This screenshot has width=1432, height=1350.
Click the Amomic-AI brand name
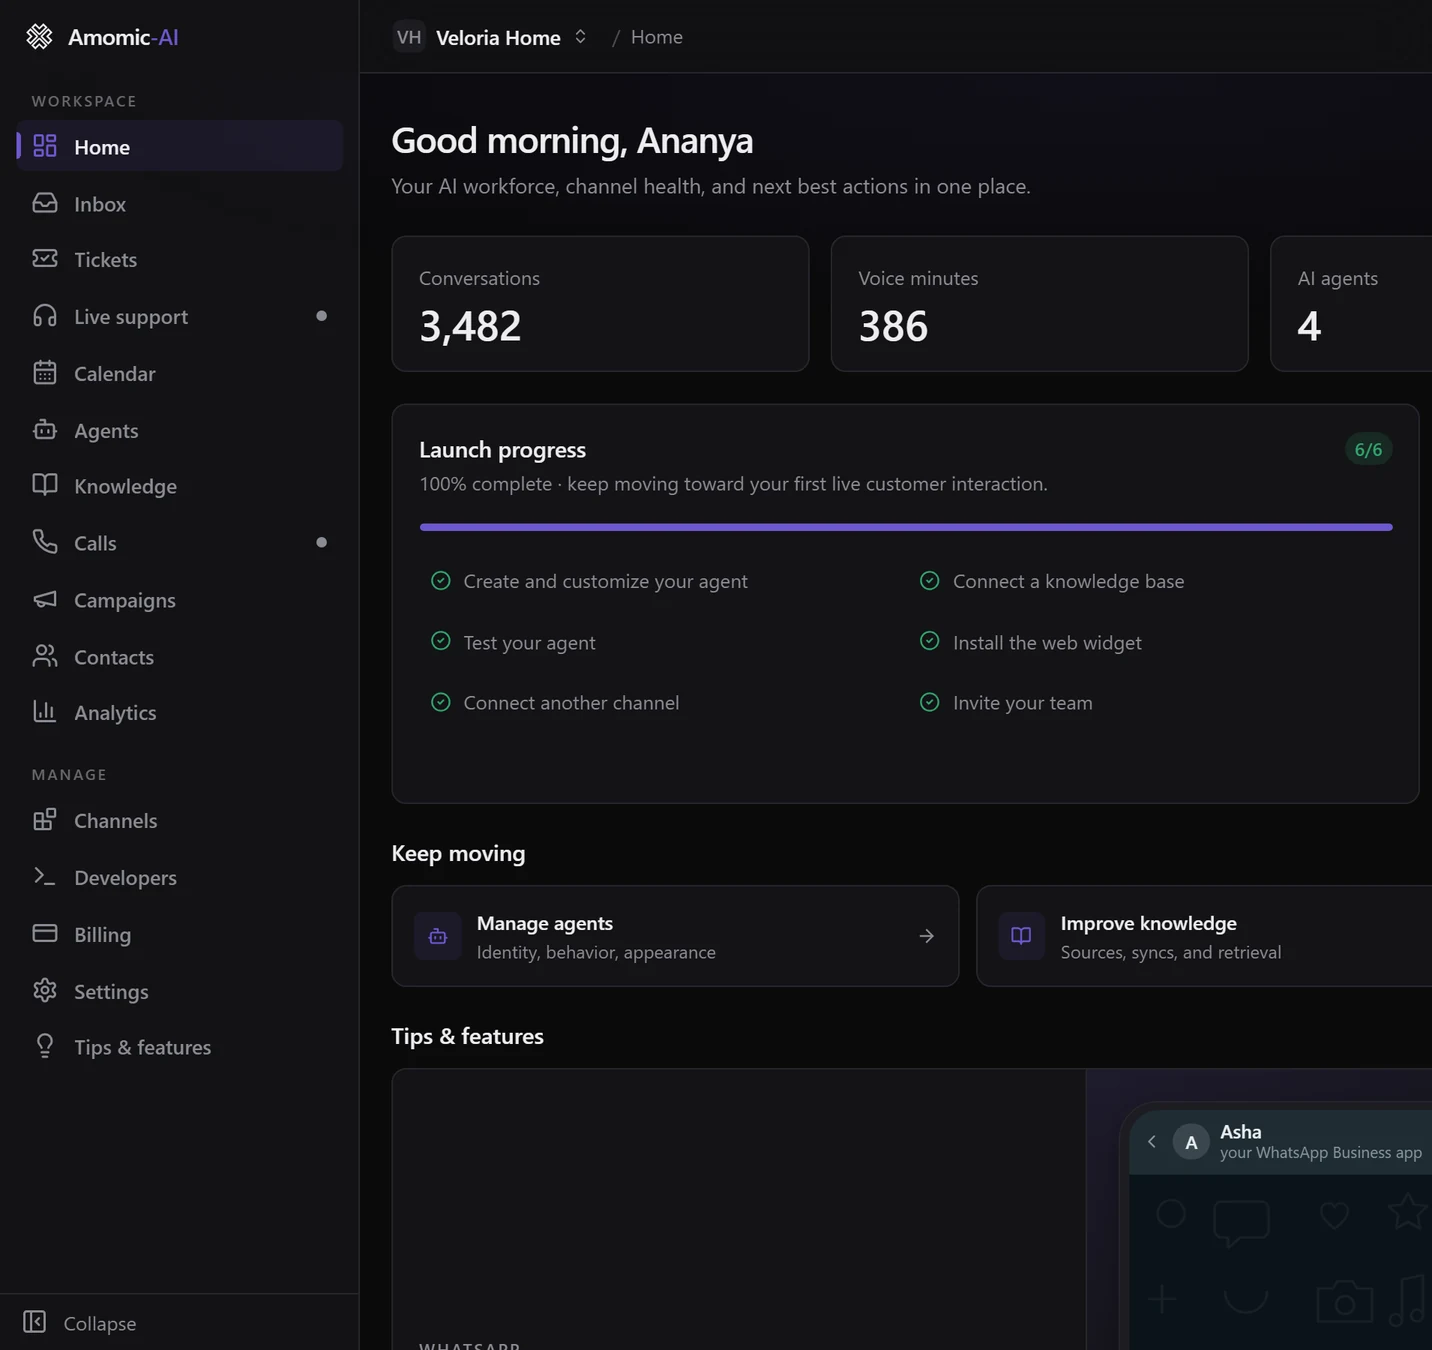[123, 37]
